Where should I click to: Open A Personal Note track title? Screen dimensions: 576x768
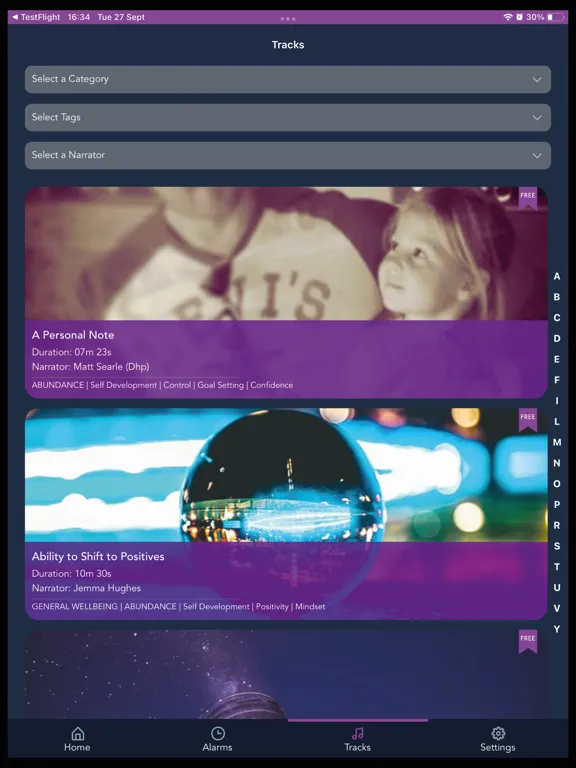pos(73,335)
